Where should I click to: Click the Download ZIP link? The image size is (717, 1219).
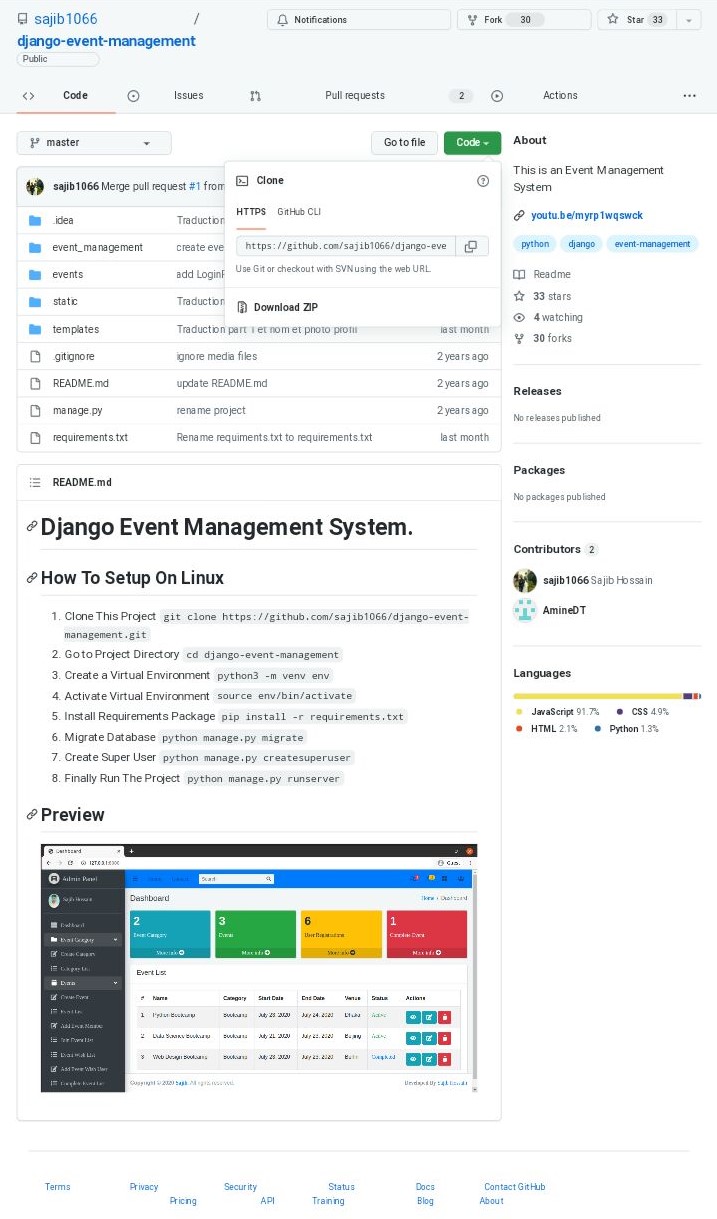click(286, 307)
